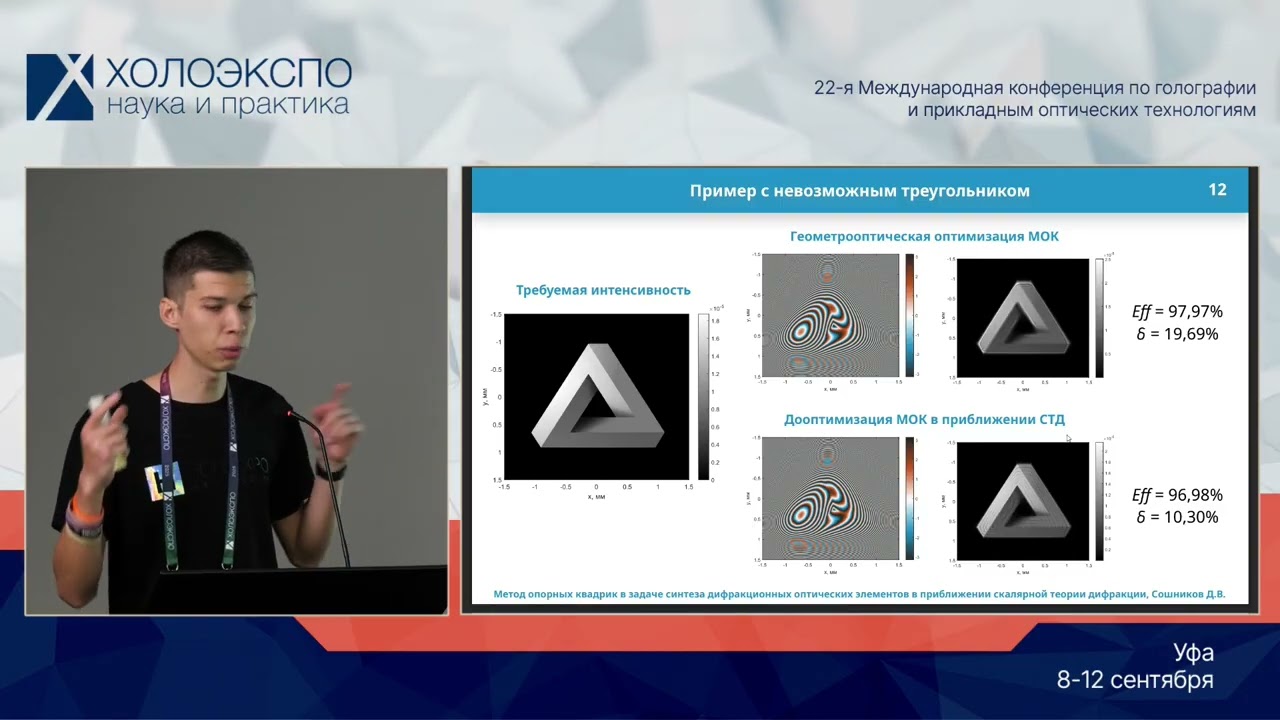Click slide title "Пример с невозможным треугольником"
The image size is (1280, 720).
coord(859,191)
